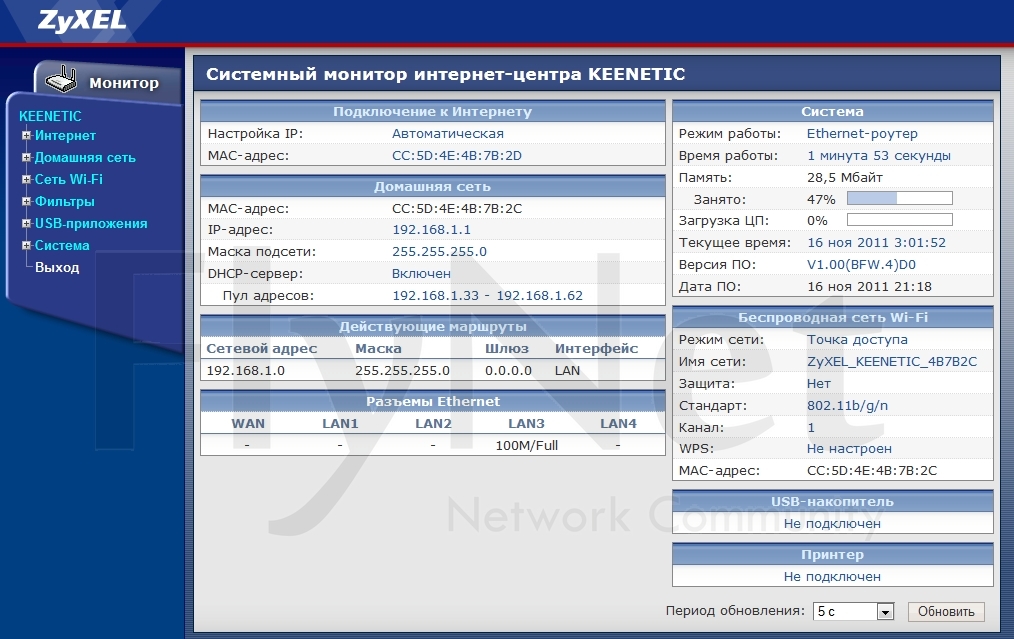Screen dimensions: 1014x639
Task: Expand the Домашняя сеть plus icon
Action: [x=27, y=158]
